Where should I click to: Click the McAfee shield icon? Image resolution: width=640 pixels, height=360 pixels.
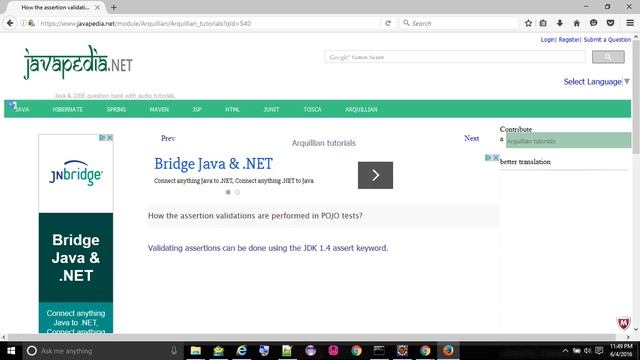click(623, 324)
